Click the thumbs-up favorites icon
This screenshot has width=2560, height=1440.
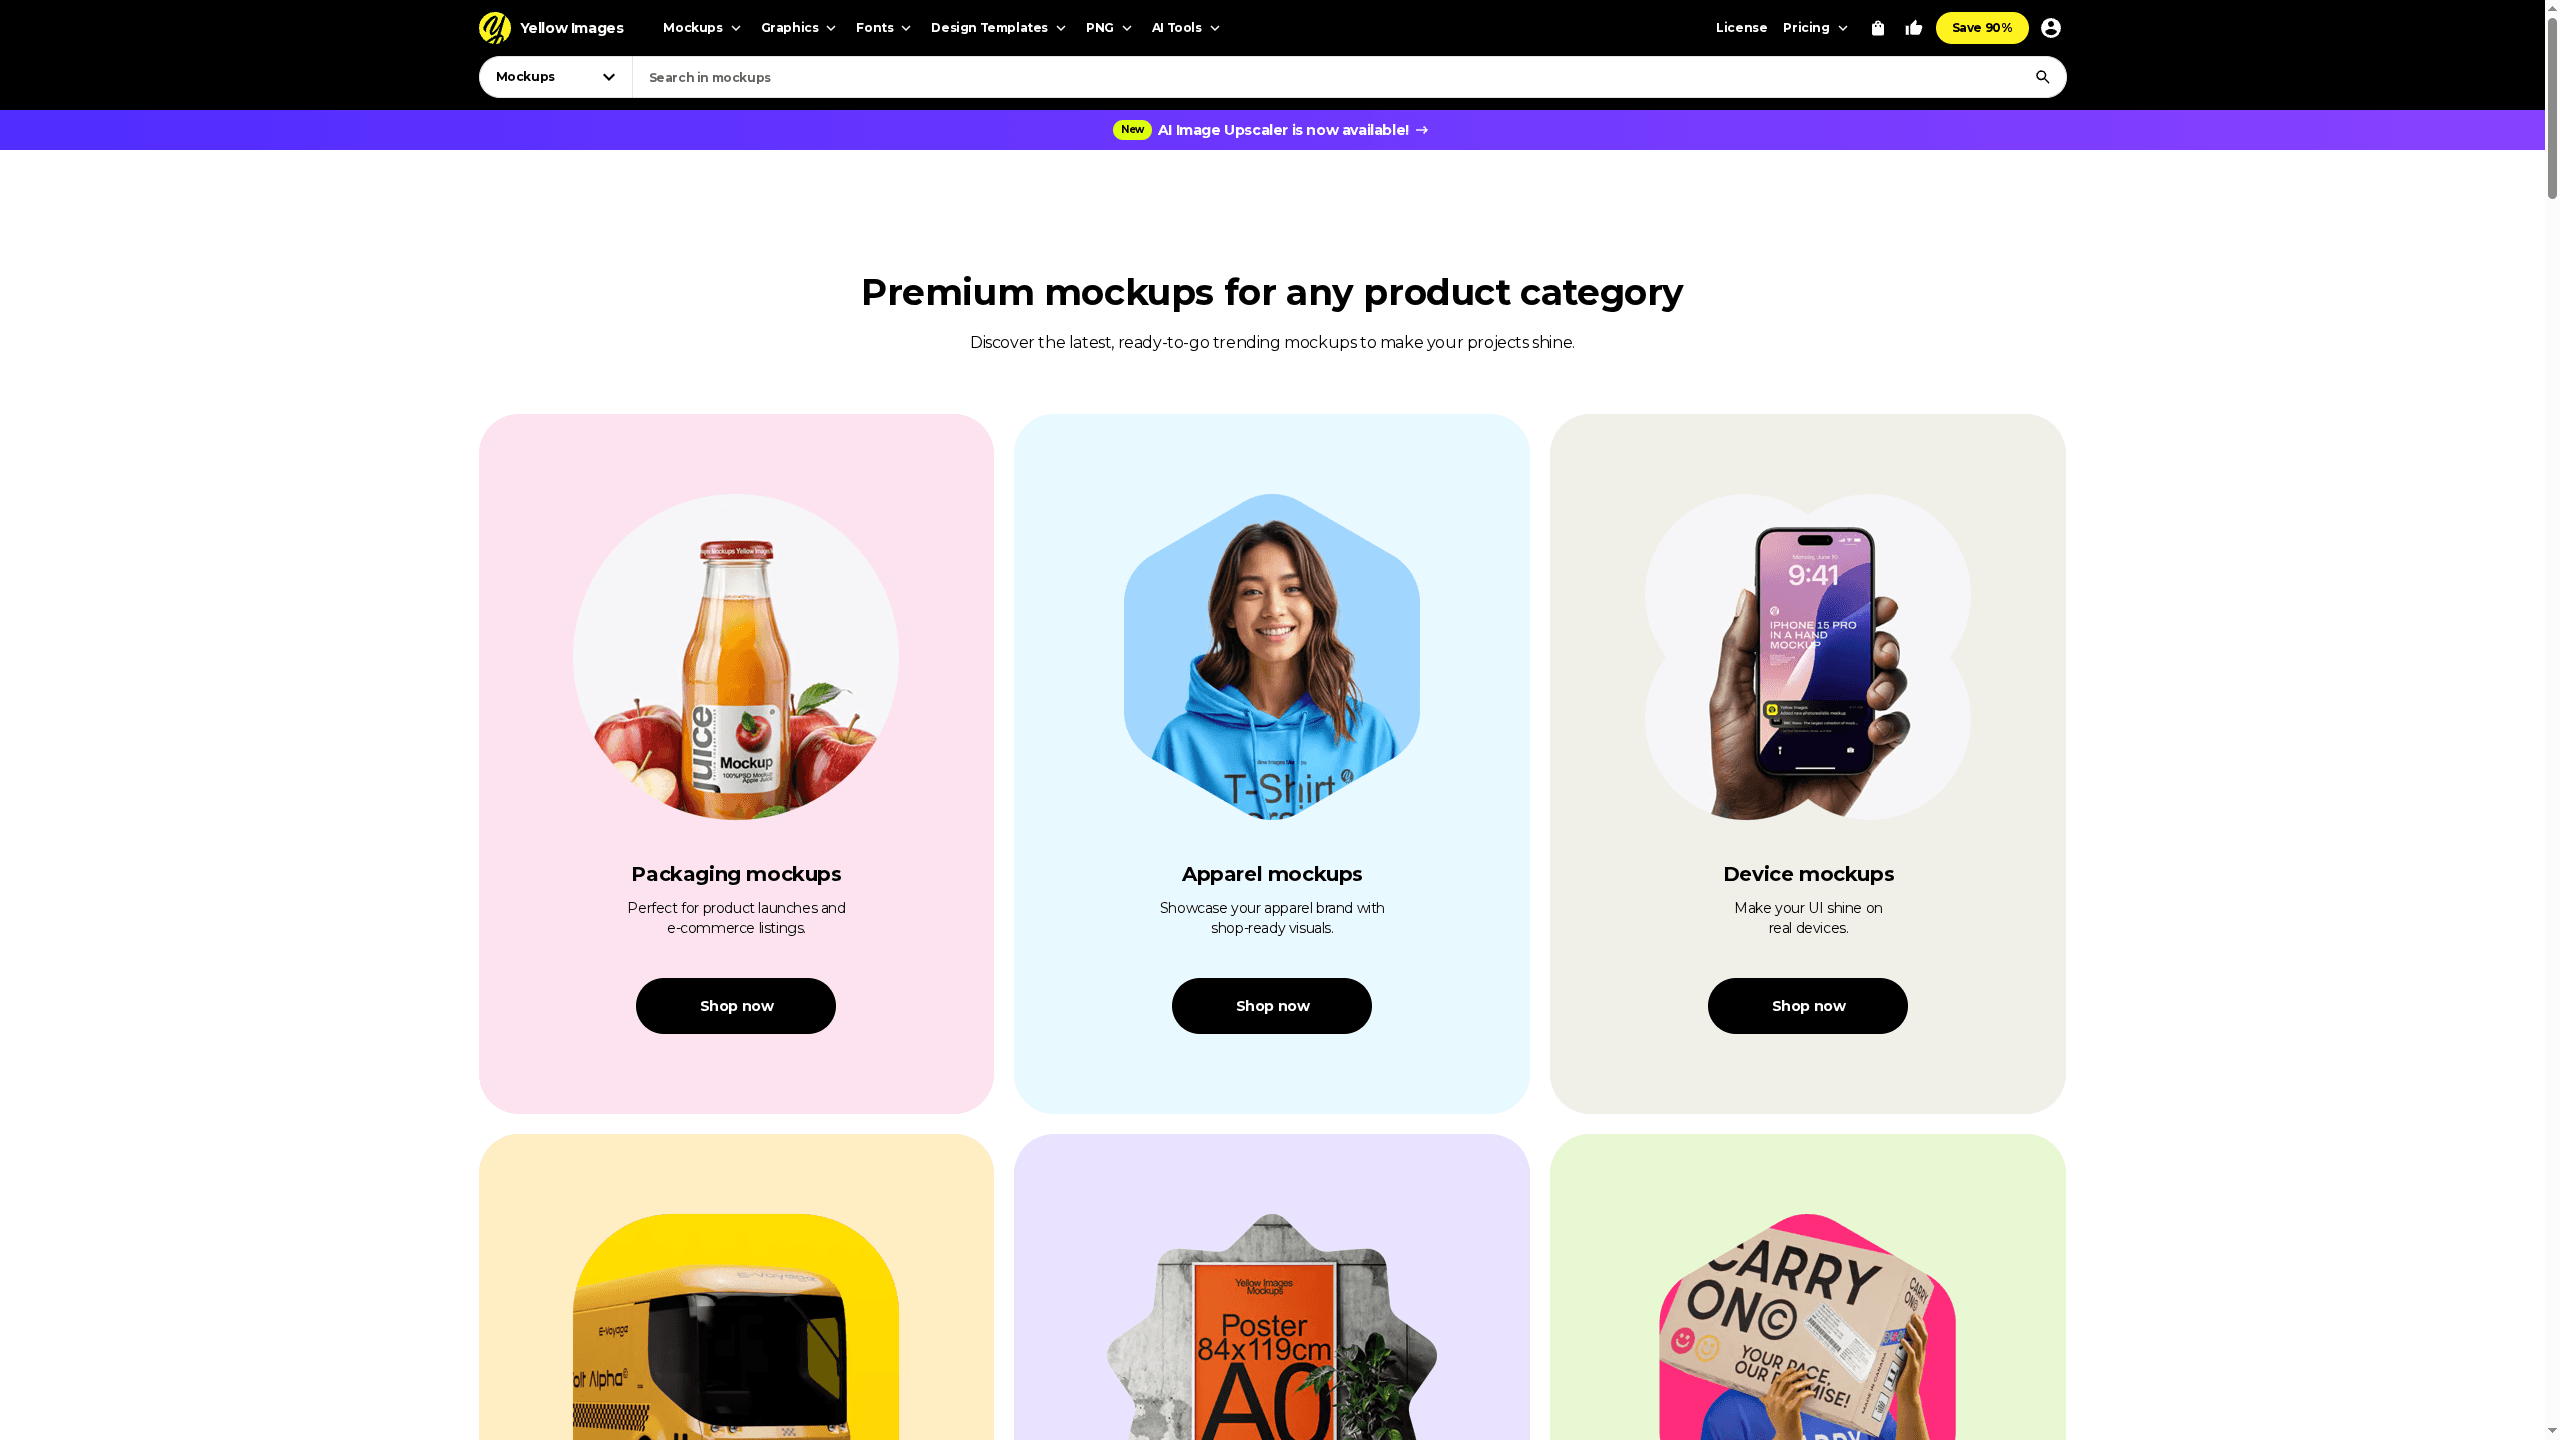pyautogui.click(x=1914, y=28)
